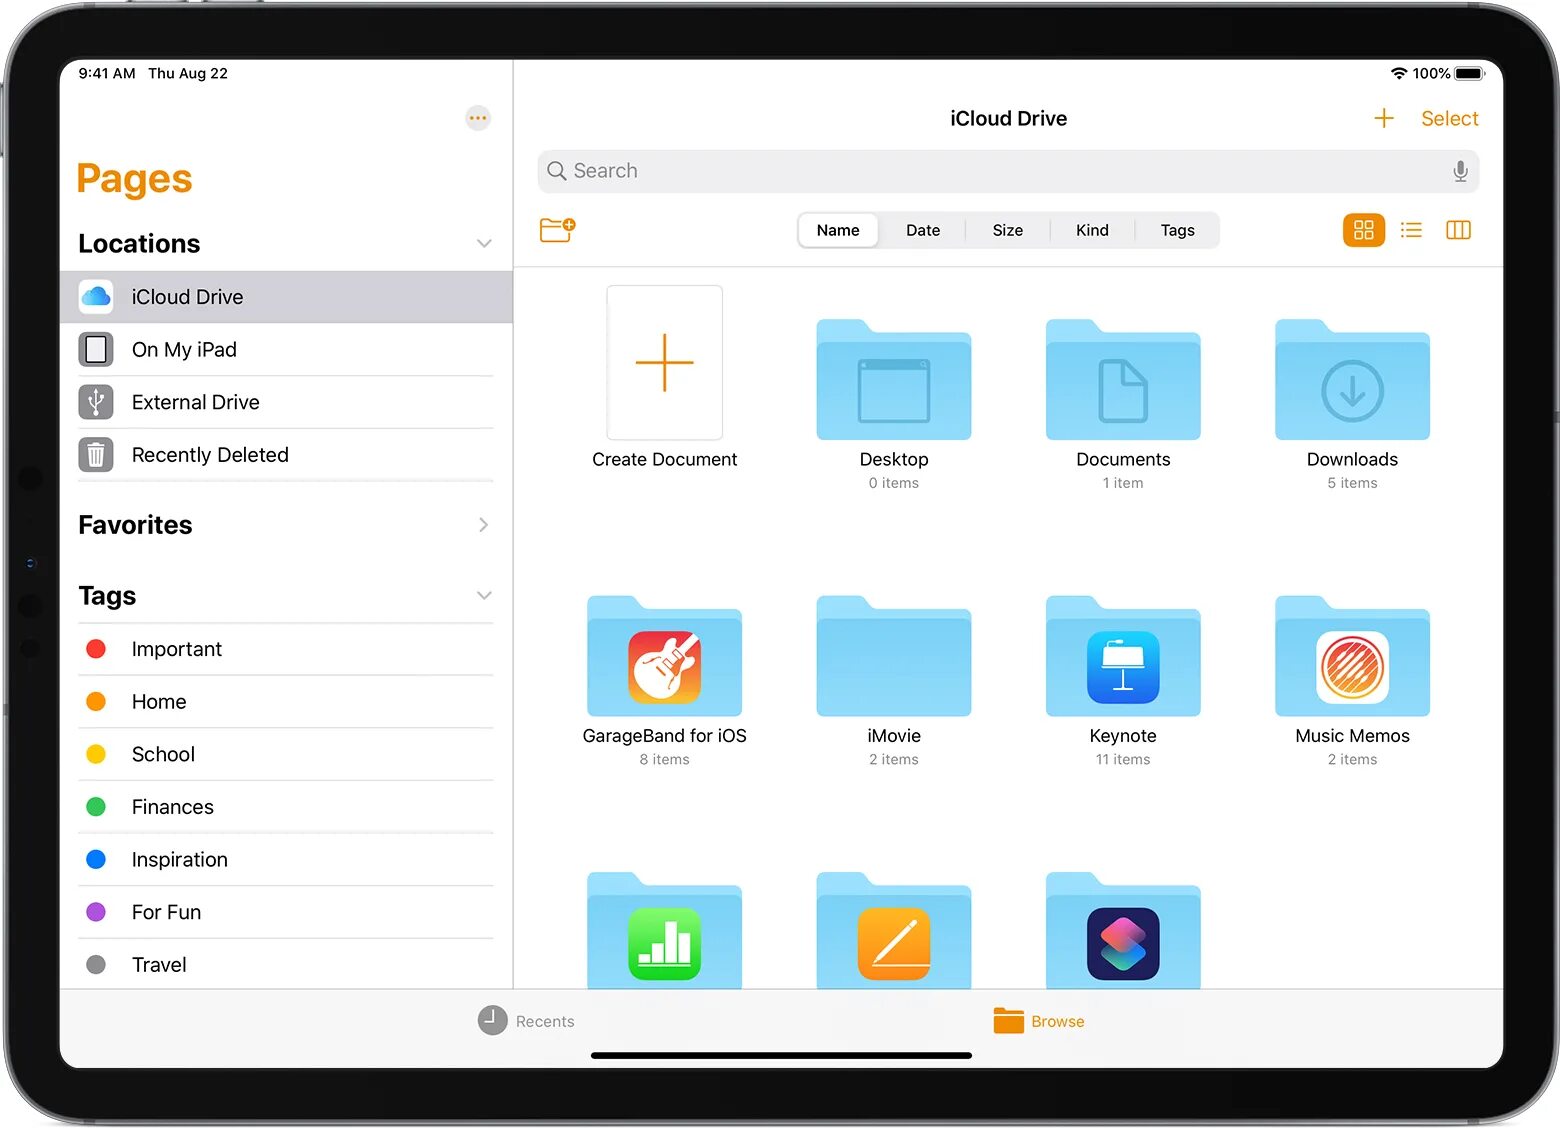
Task: Tap Create Document
Action: [x=664, y=363]
